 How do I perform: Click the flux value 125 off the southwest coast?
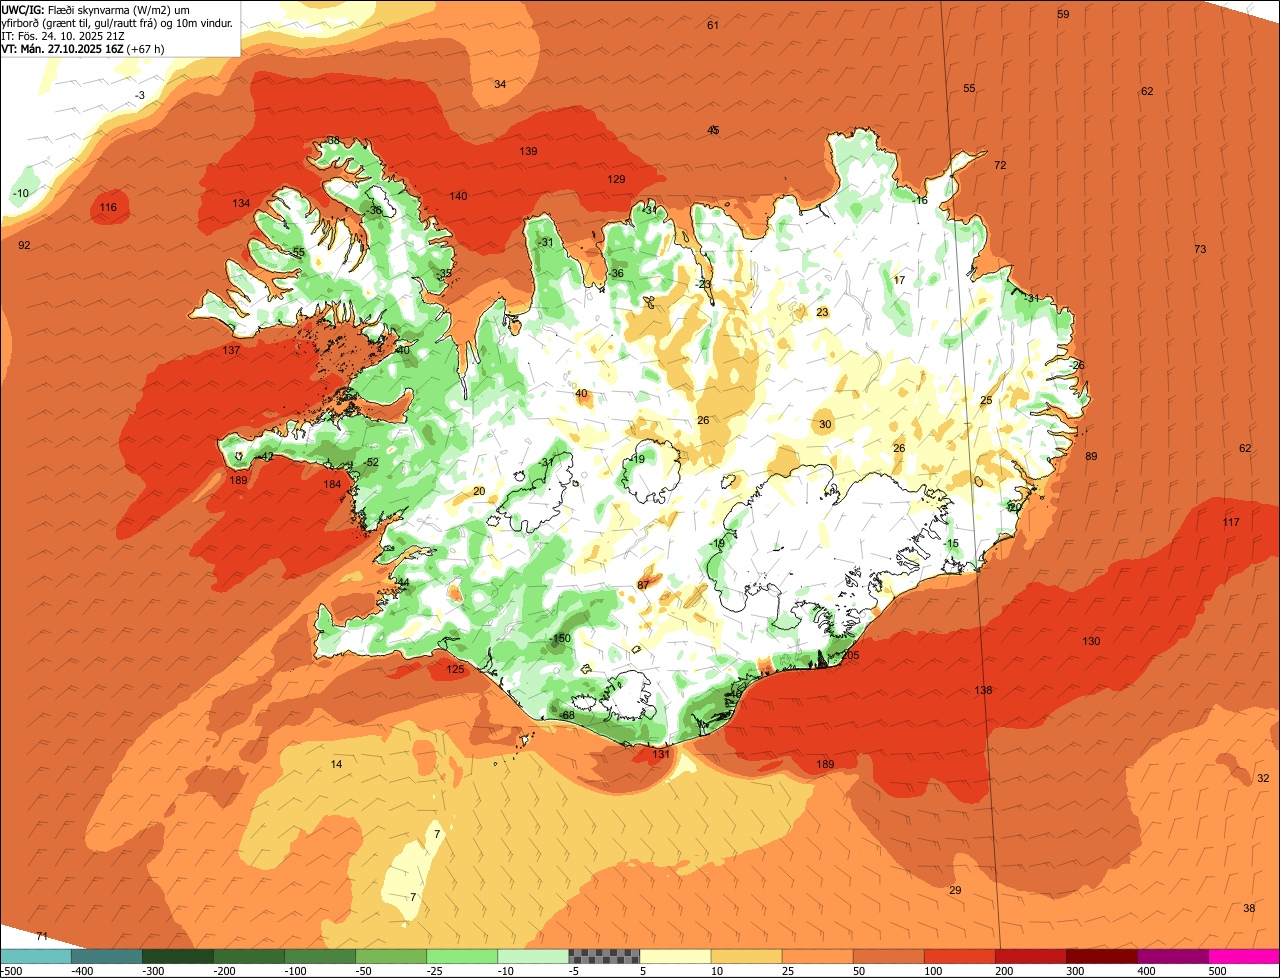pos(455,669)
